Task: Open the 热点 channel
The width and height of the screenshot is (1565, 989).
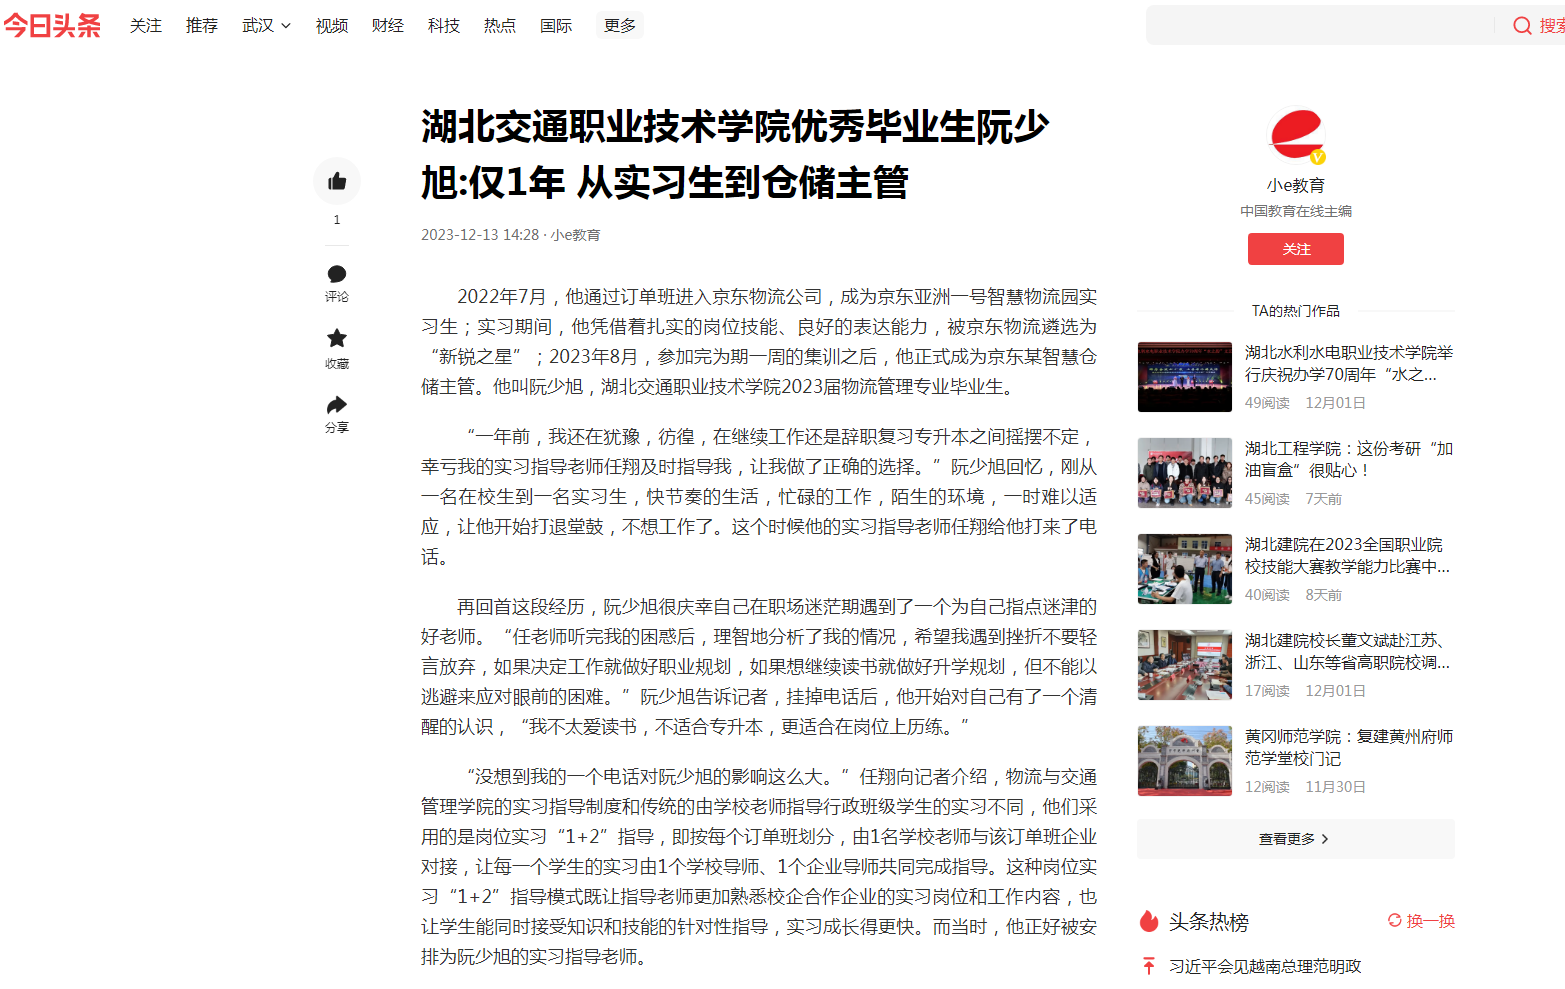Action: coord(500,26)
